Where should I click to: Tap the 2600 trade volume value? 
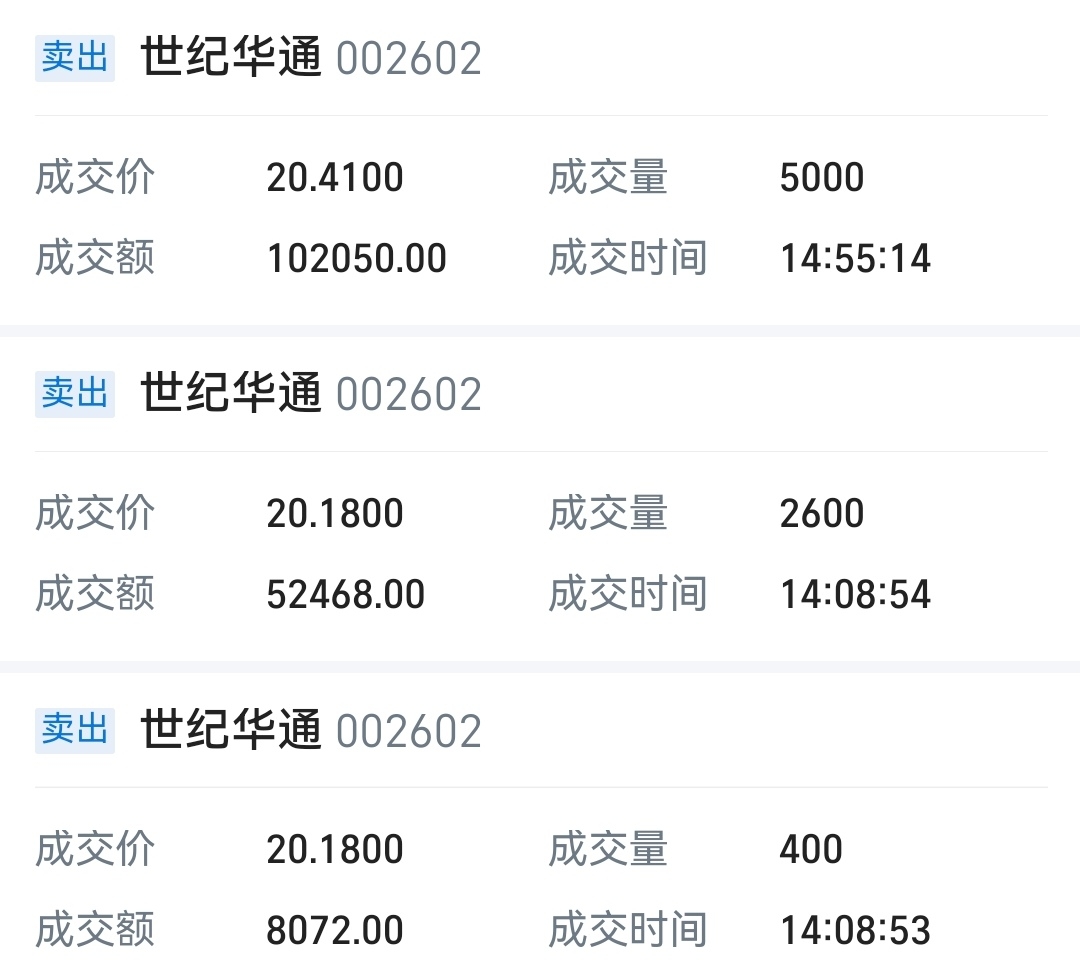pyautogui.click(x=822, y=514)
